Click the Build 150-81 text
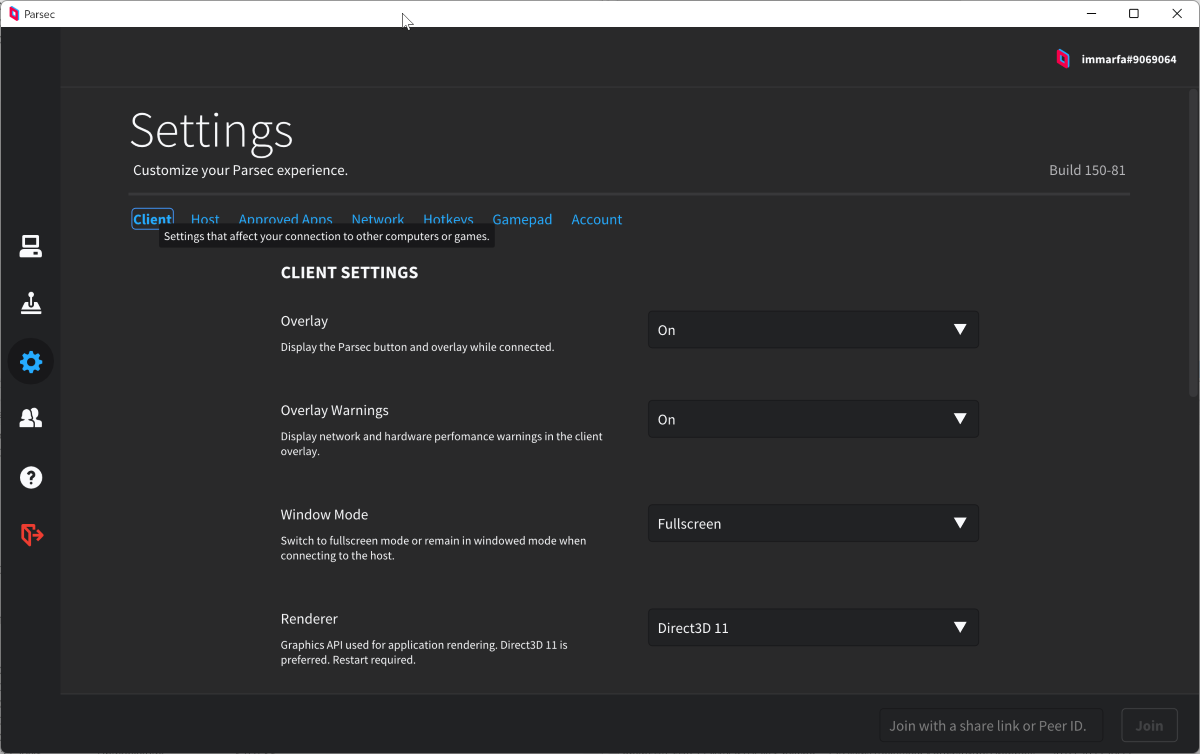This screenshot has width=1200, height=754. [x=1087, y=170]
